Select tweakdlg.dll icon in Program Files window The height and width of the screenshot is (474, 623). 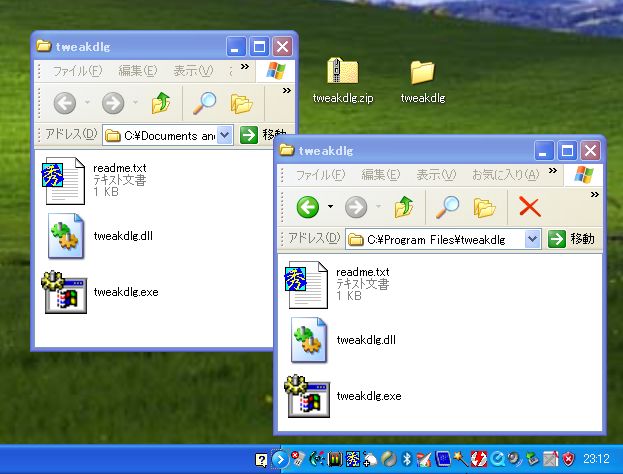(x=309, y=340)
